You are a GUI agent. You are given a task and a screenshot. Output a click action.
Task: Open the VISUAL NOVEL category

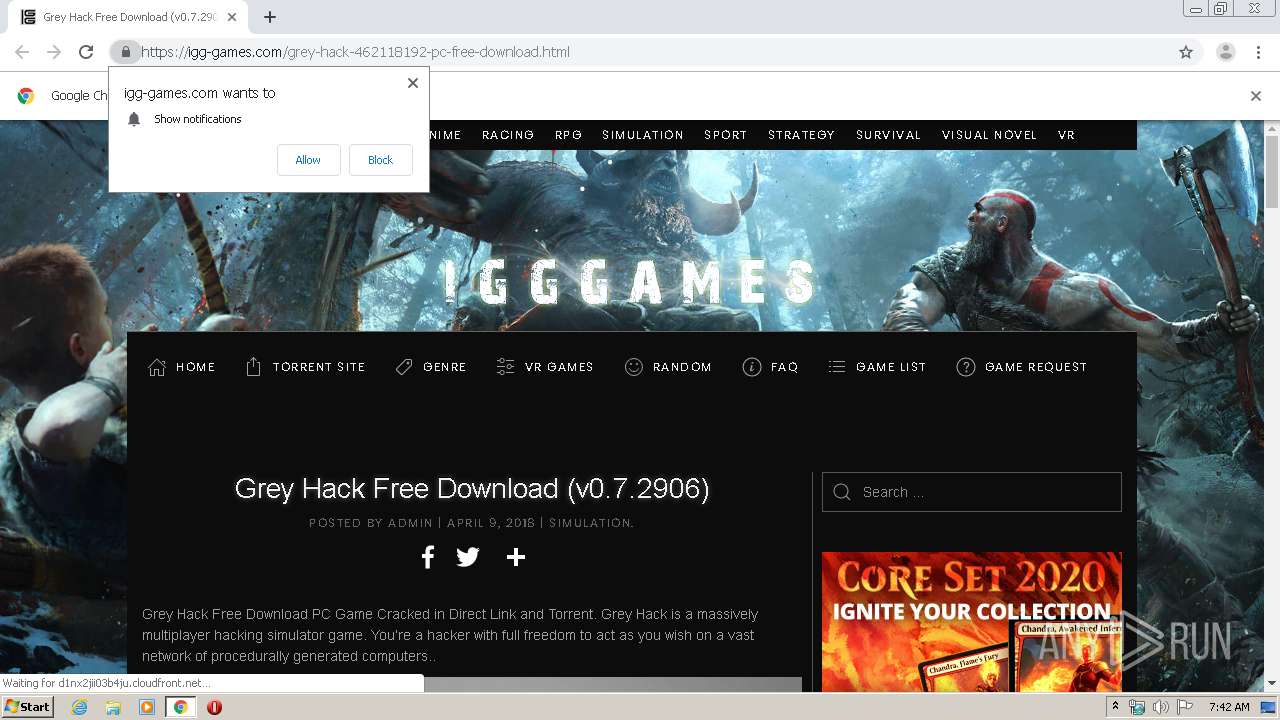pyautogui.click(x=989, y=135)
